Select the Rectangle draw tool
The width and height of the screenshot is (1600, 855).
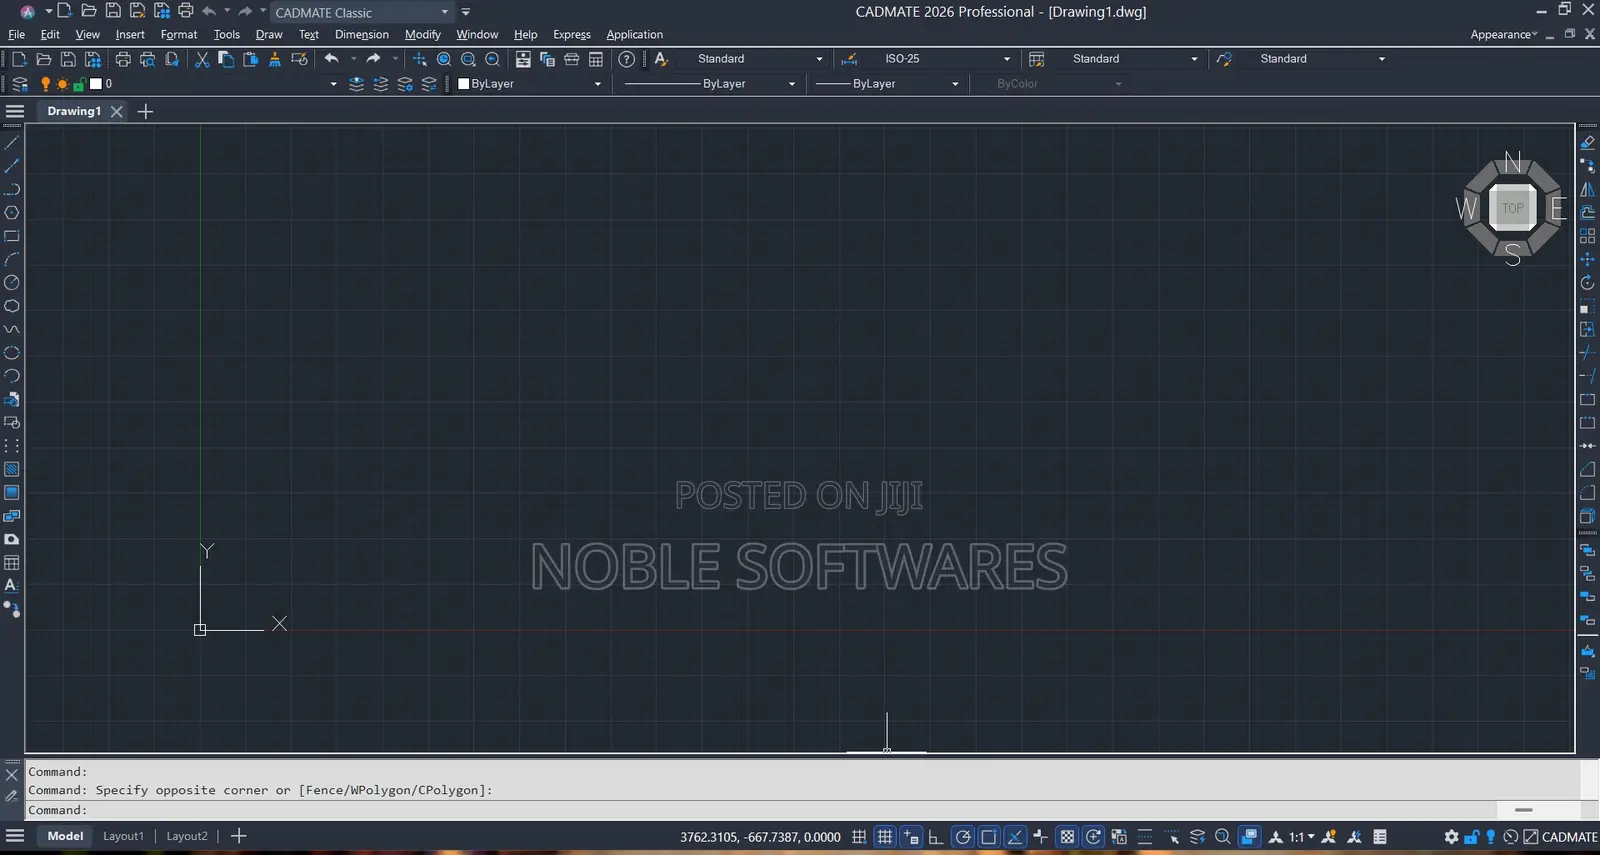(12, 237)
